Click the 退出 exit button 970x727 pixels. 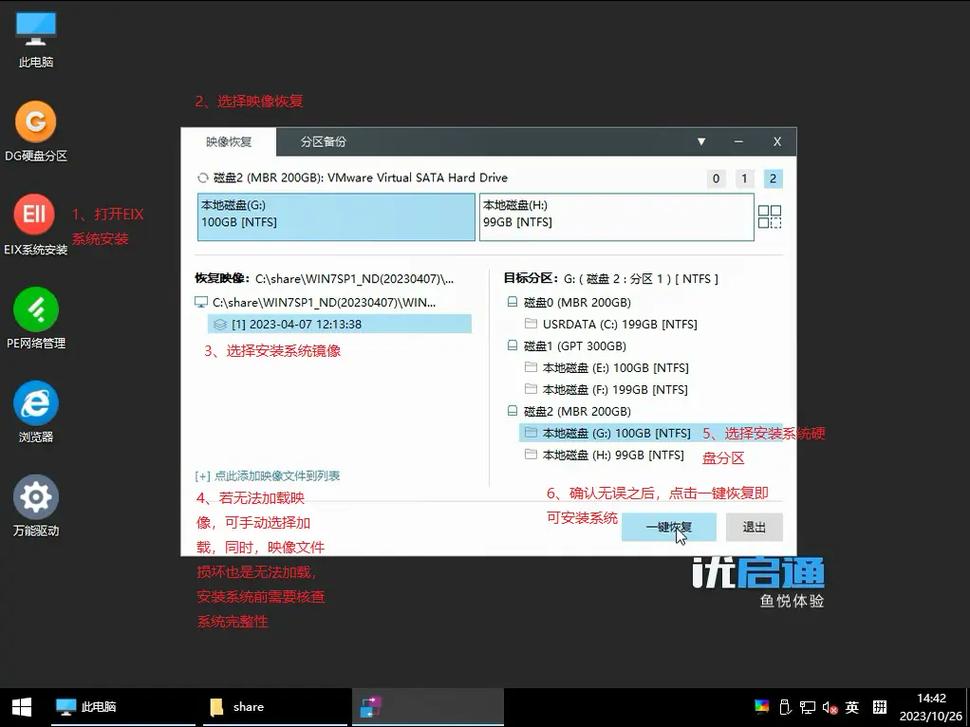(753, 527)
